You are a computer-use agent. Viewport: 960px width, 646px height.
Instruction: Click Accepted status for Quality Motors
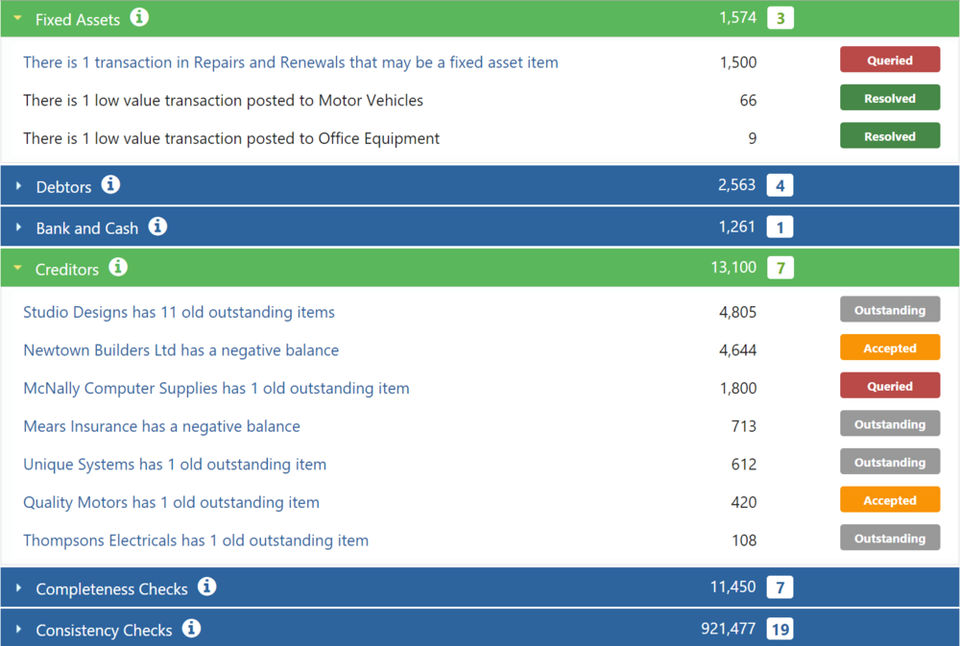point(889,500)
